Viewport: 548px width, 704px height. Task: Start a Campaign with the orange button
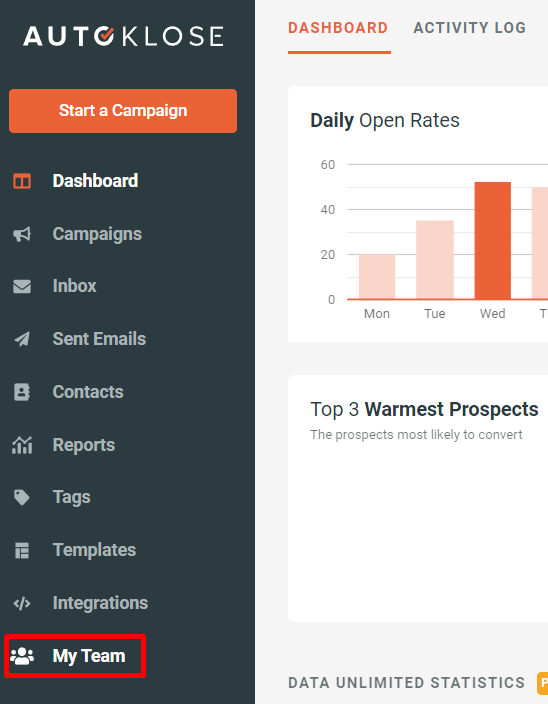click(x=123, y=111)
